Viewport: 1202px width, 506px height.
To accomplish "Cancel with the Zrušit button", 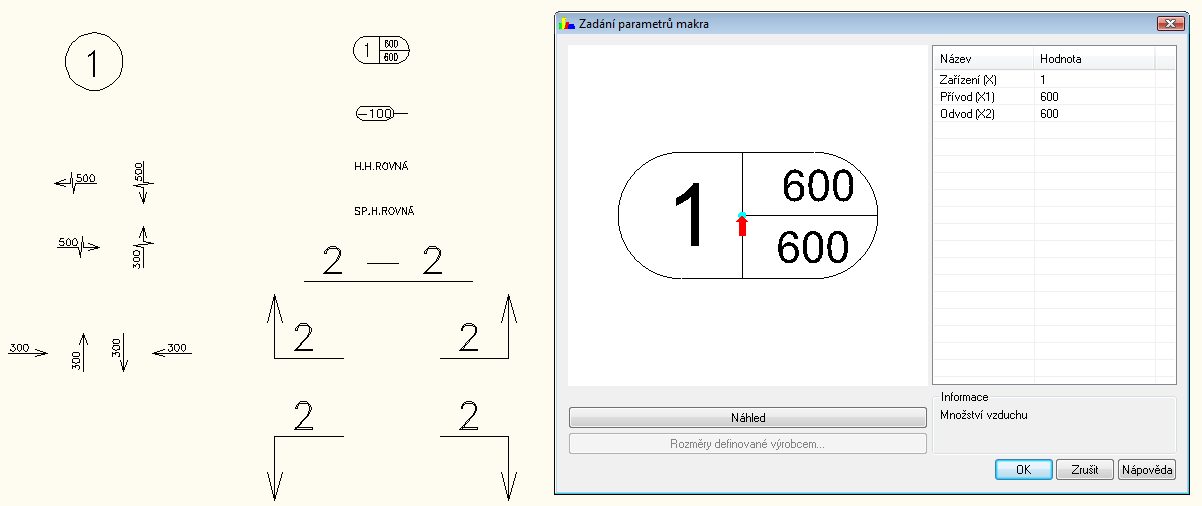I will [1085, 470].
